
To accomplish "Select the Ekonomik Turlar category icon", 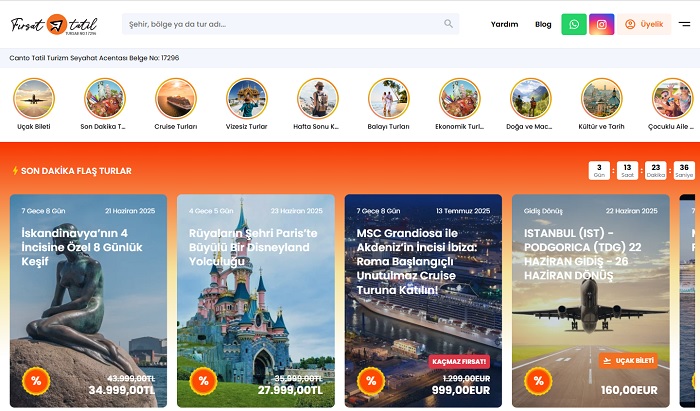I will (x=460, y=99).
